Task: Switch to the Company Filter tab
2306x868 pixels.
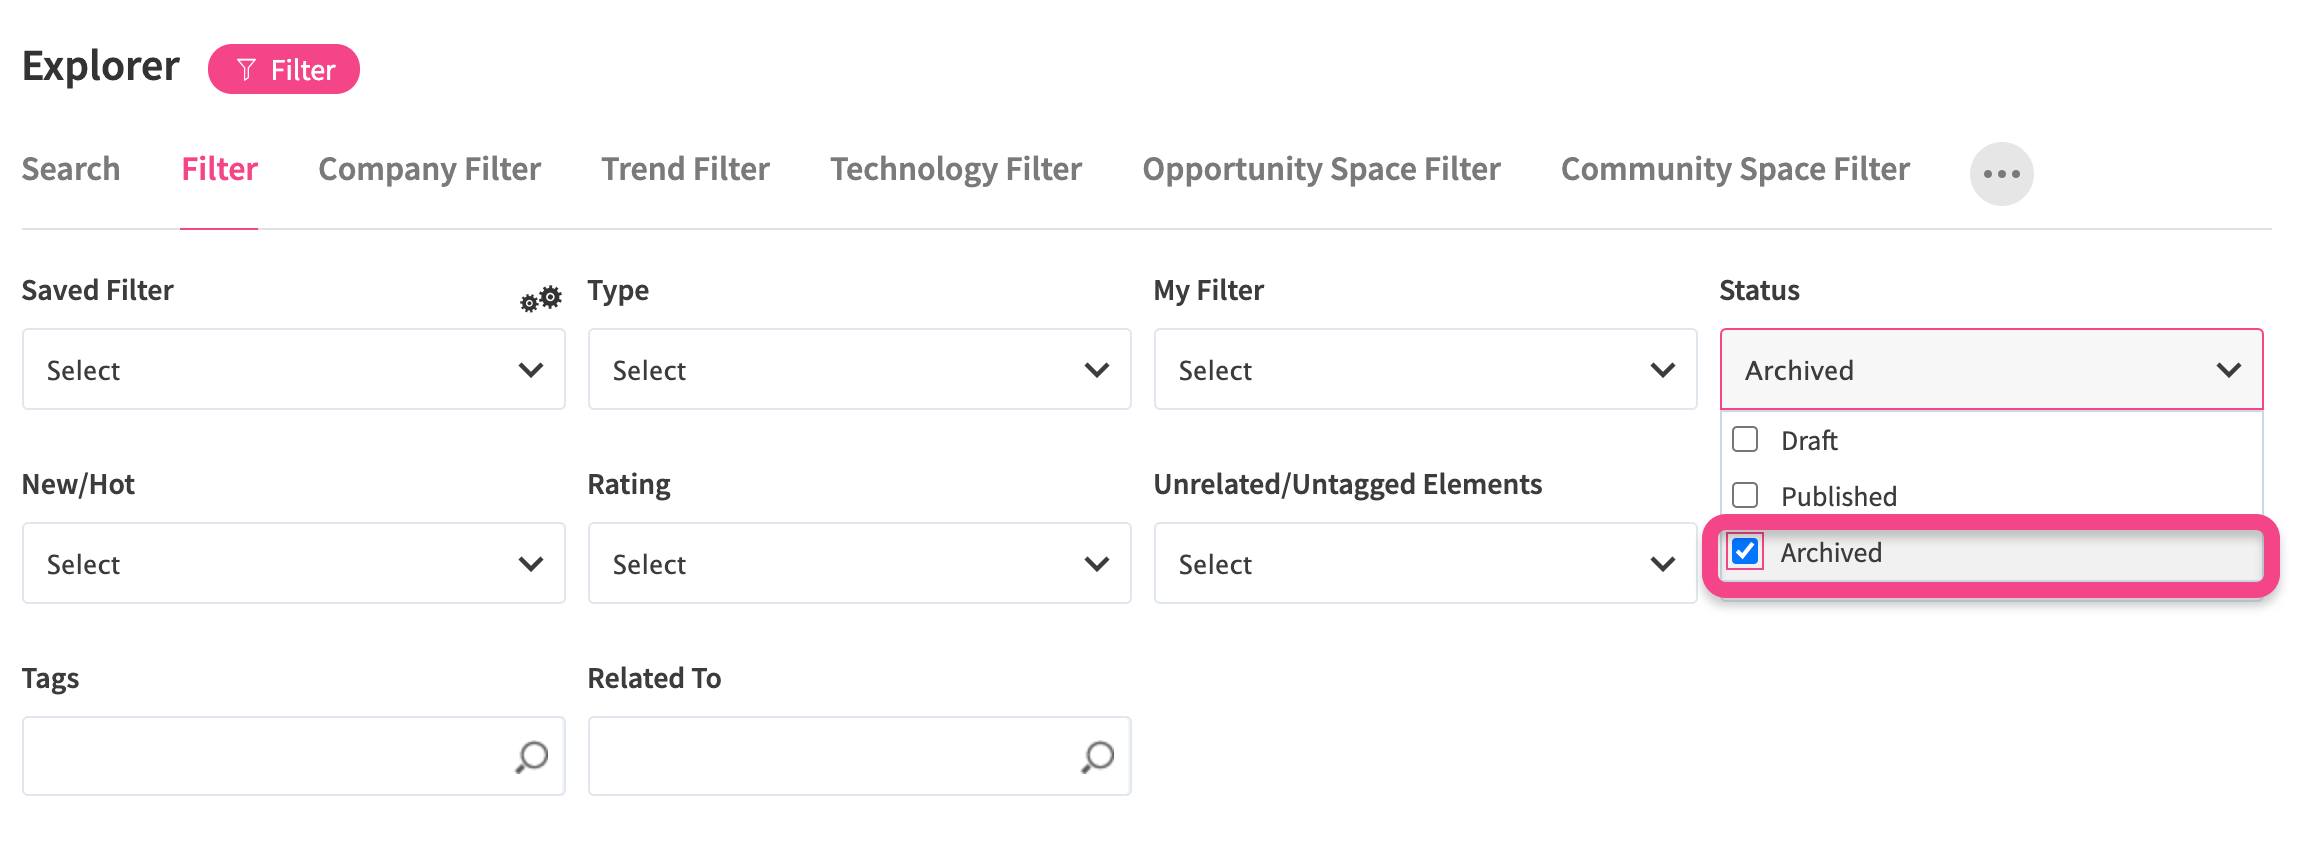Action: 429,169
